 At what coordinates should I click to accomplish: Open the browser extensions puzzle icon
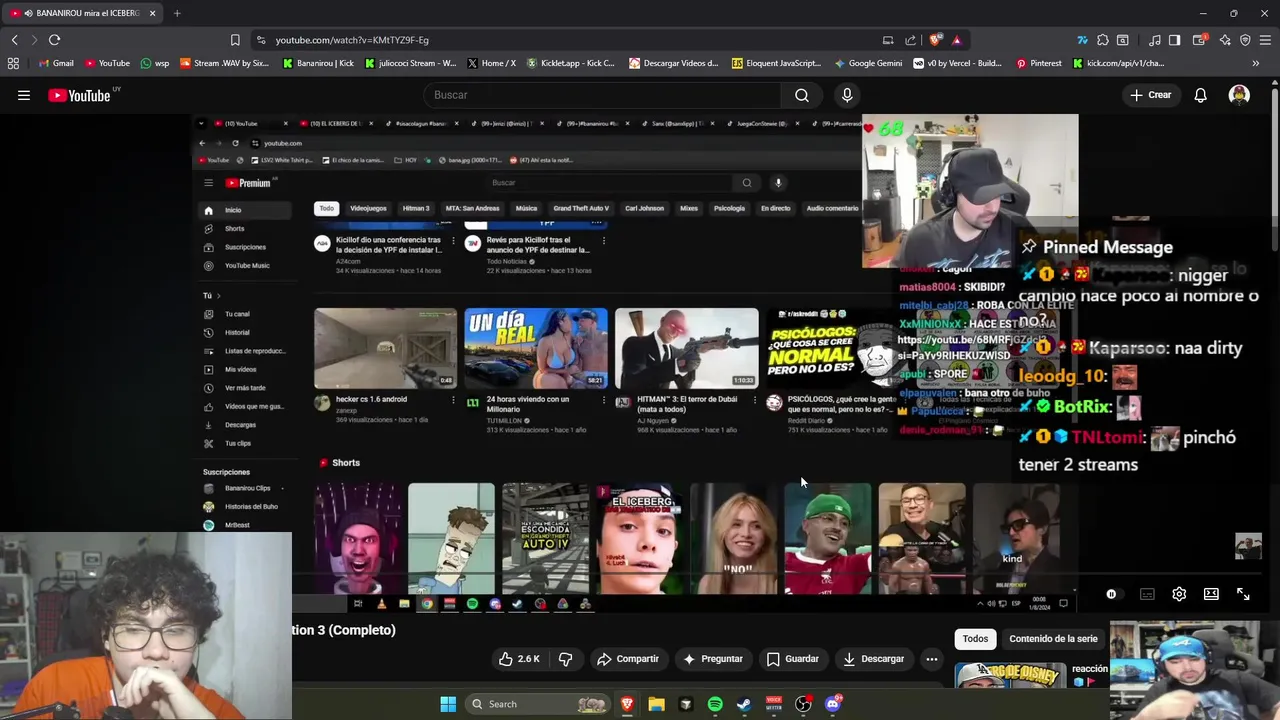1102,40
